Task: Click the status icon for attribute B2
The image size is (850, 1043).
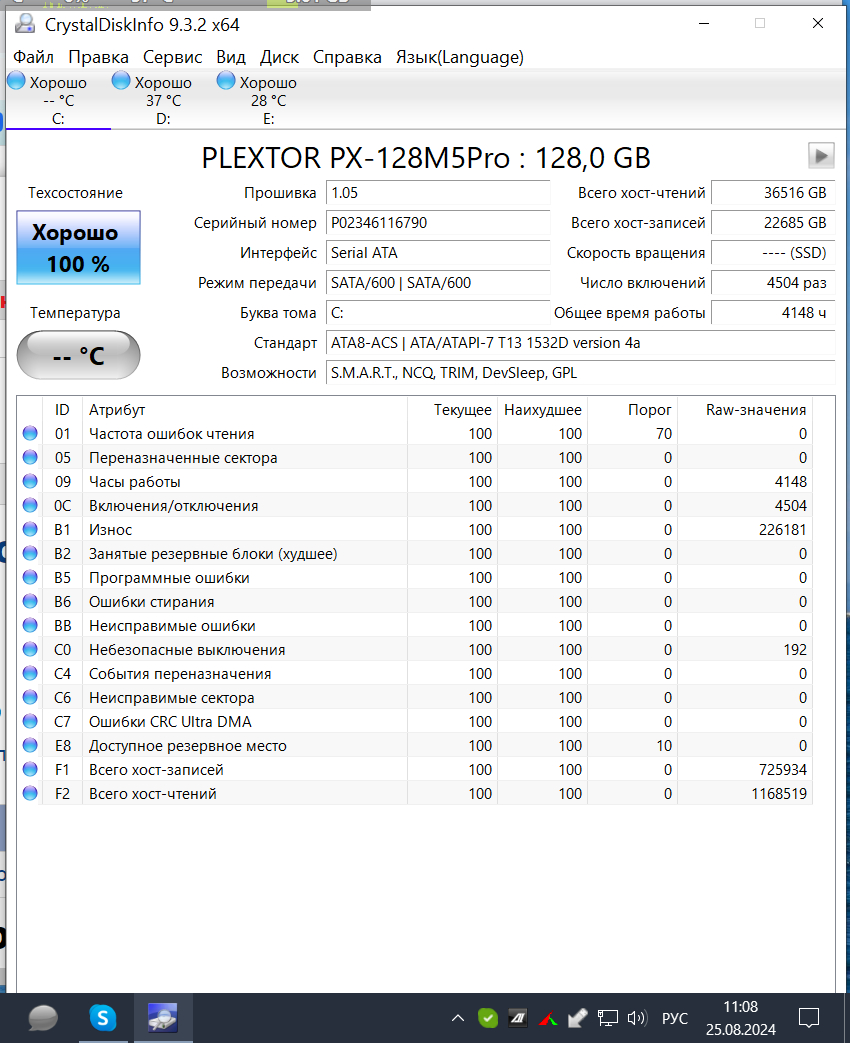Action: (x=30, y=553)
